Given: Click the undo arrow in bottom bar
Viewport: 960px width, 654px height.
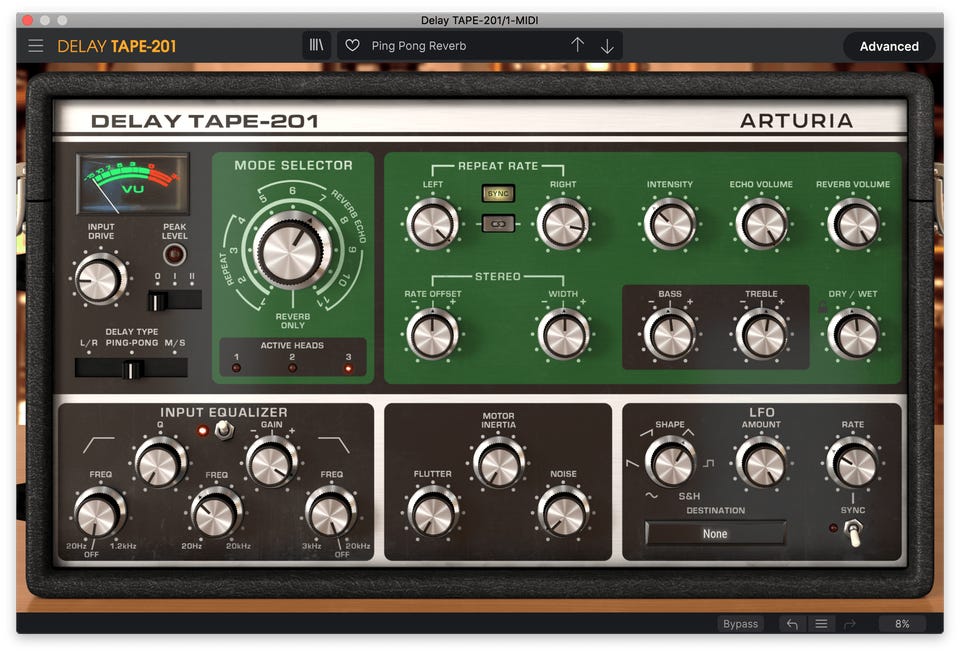Looking at the screenshot, I should click(792, 624).
